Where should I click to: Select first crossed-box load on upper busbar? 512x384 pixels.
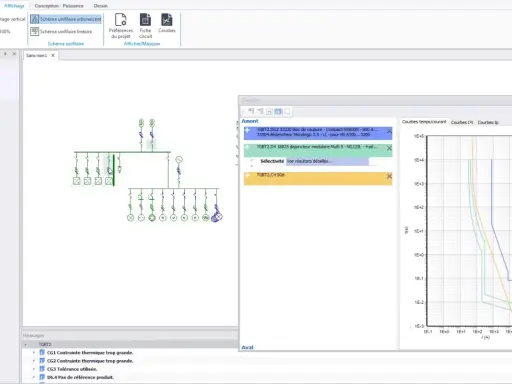click(77, 181)
